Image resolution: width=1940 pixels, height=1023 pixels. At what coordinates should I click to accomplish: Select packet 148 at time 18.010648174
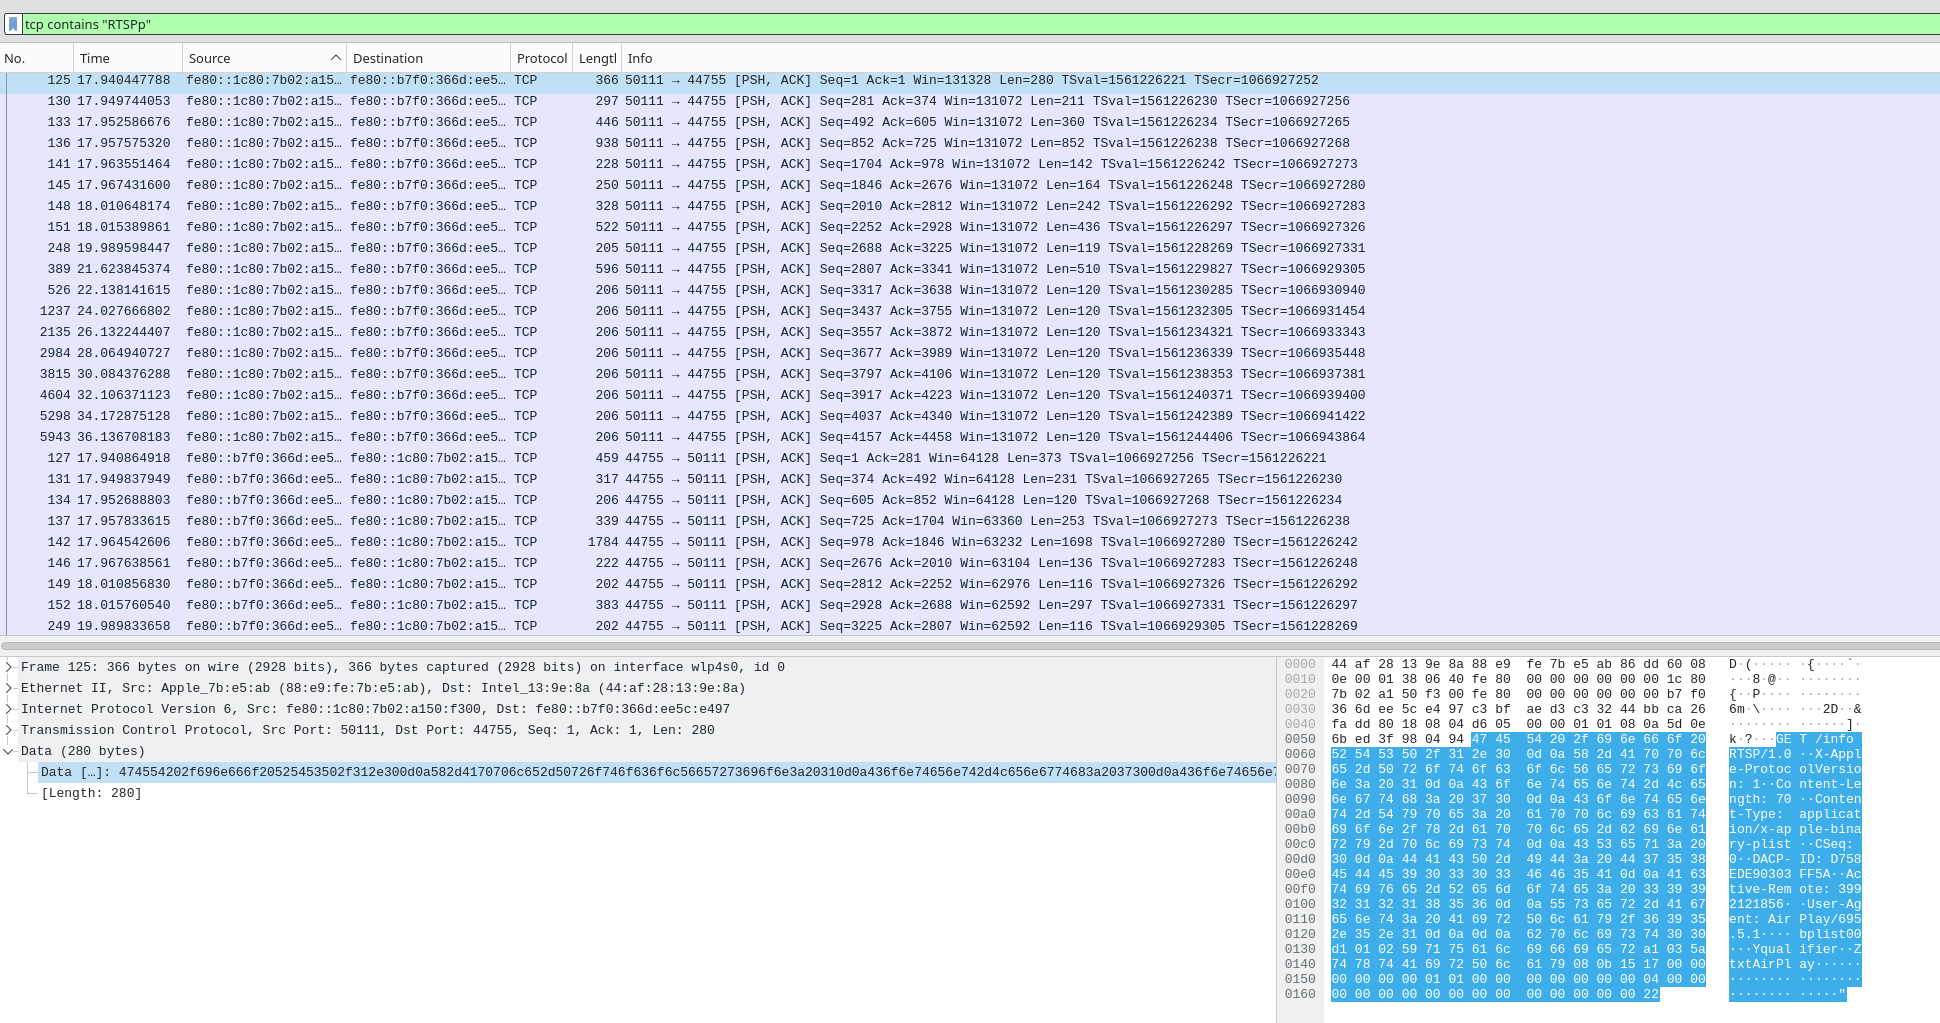(x=970, y=206)
